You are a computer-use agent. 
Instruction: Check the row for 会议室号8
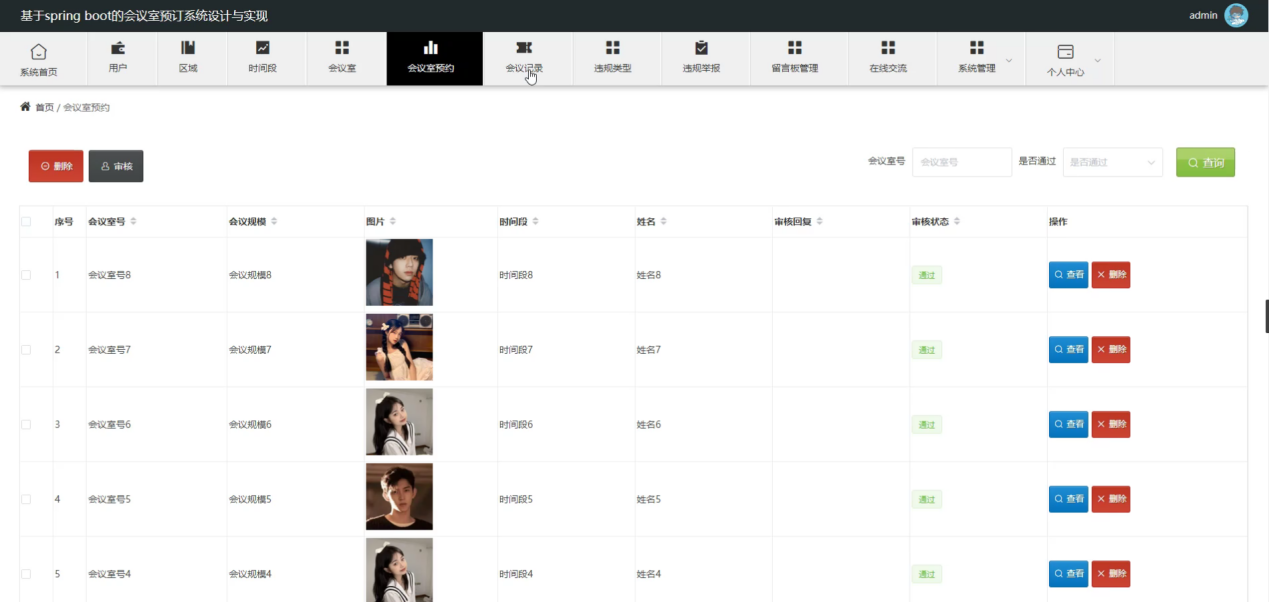pos(26,275)
